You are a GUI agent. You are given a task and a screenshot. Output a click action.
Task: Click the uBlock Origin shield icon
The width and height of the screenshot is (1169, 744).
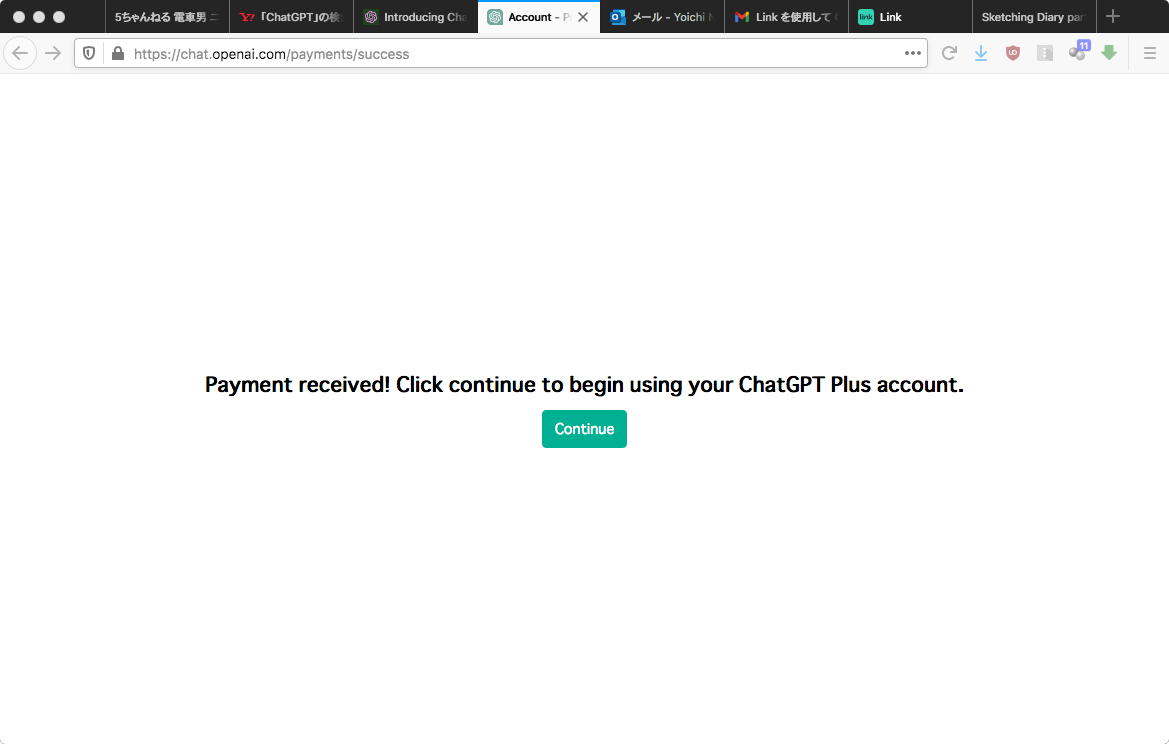1012,54
